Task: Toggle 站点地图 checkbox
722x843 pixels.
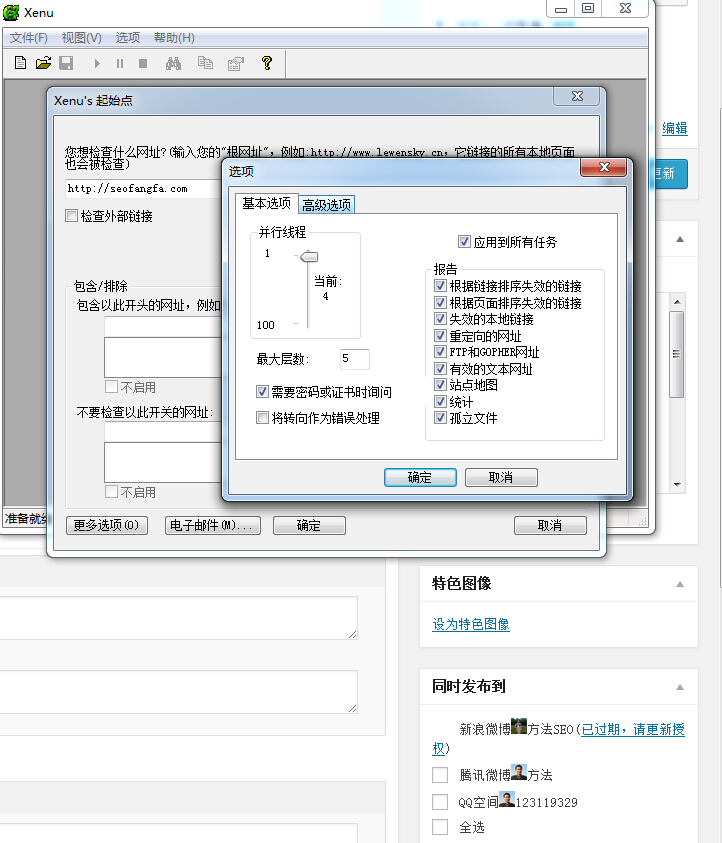Action: coord(440,385)
